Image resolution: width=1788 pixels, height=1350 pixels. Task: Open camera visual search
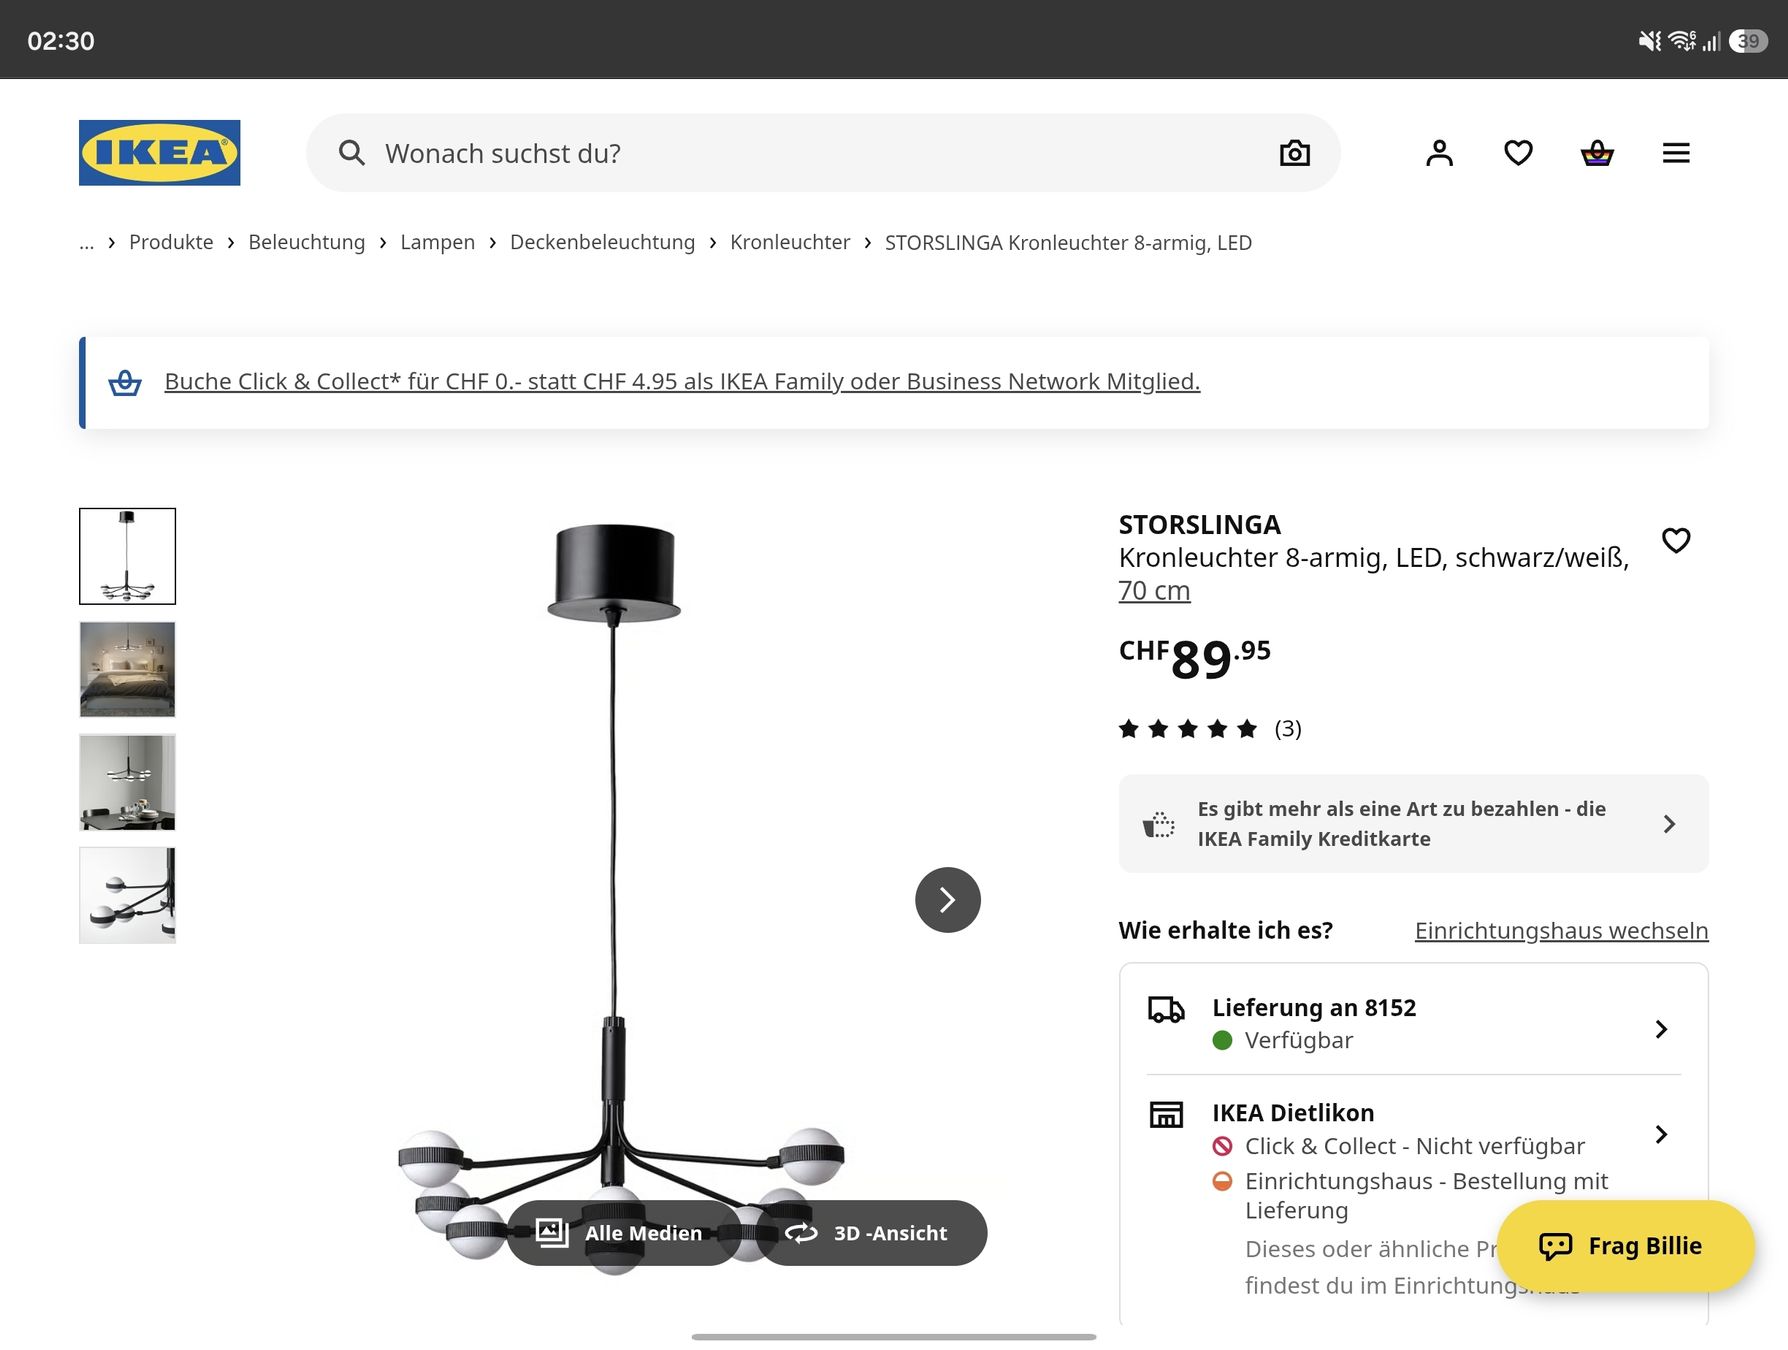pos(1295,153)
